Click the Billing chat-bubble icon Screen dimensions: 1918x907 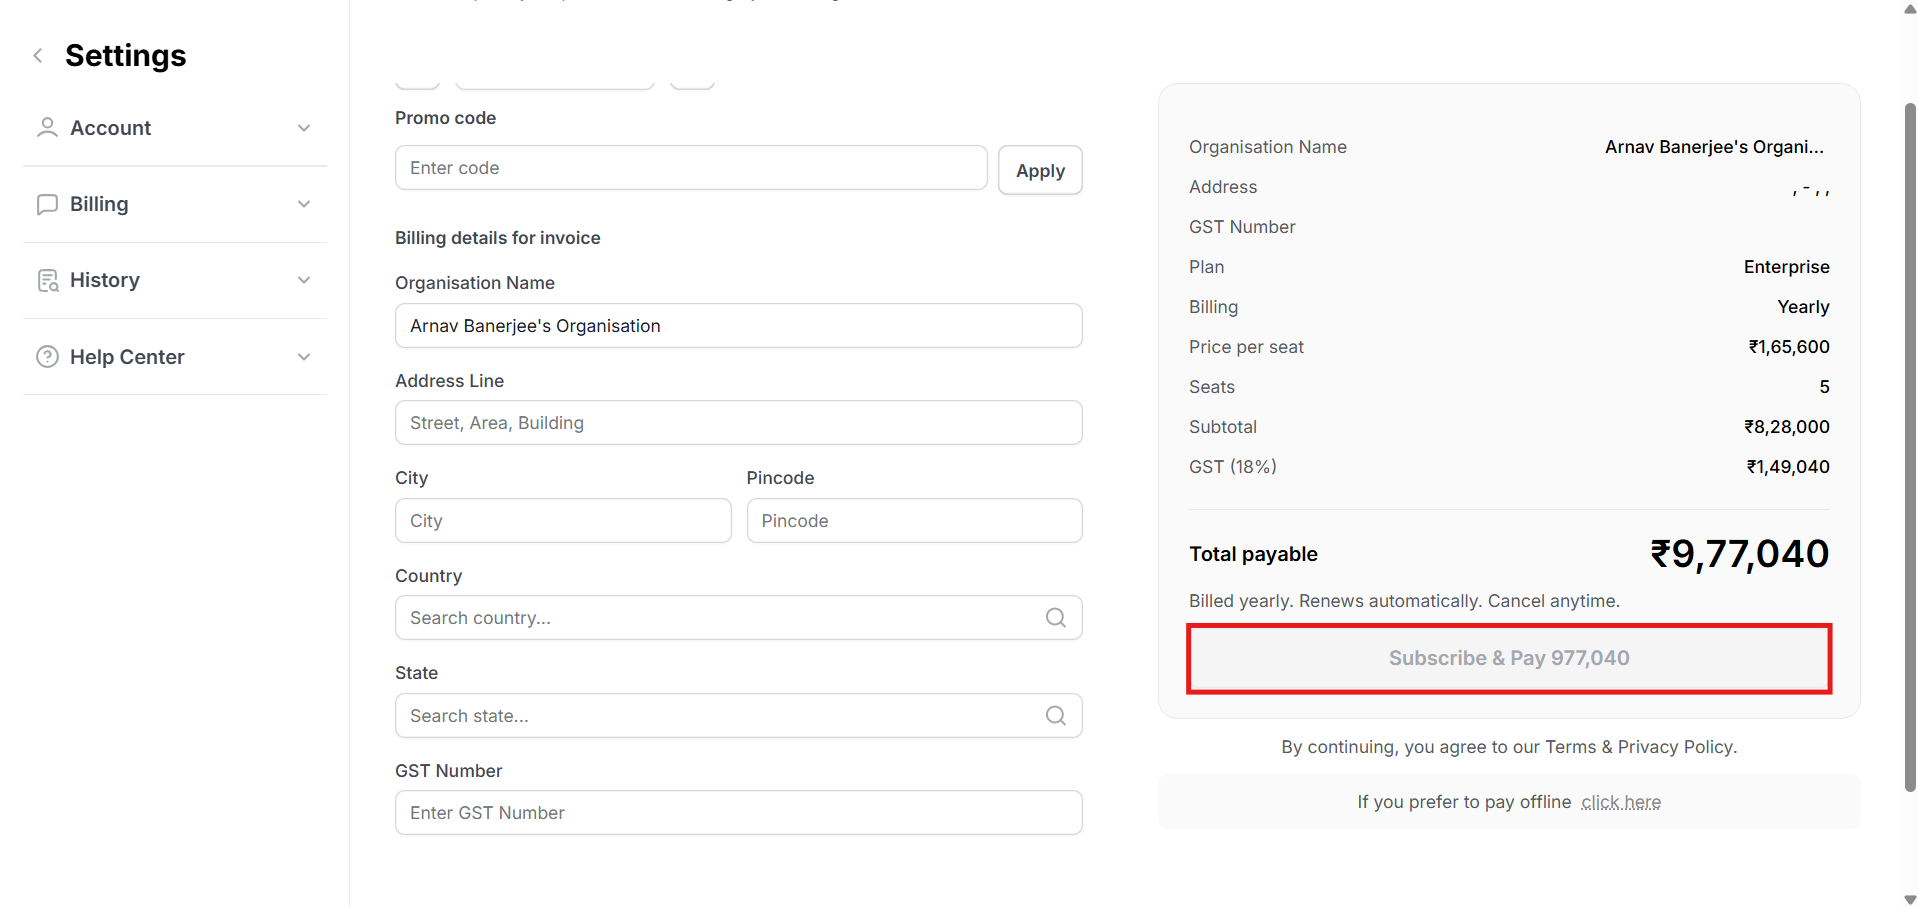(x=47, y=204)
